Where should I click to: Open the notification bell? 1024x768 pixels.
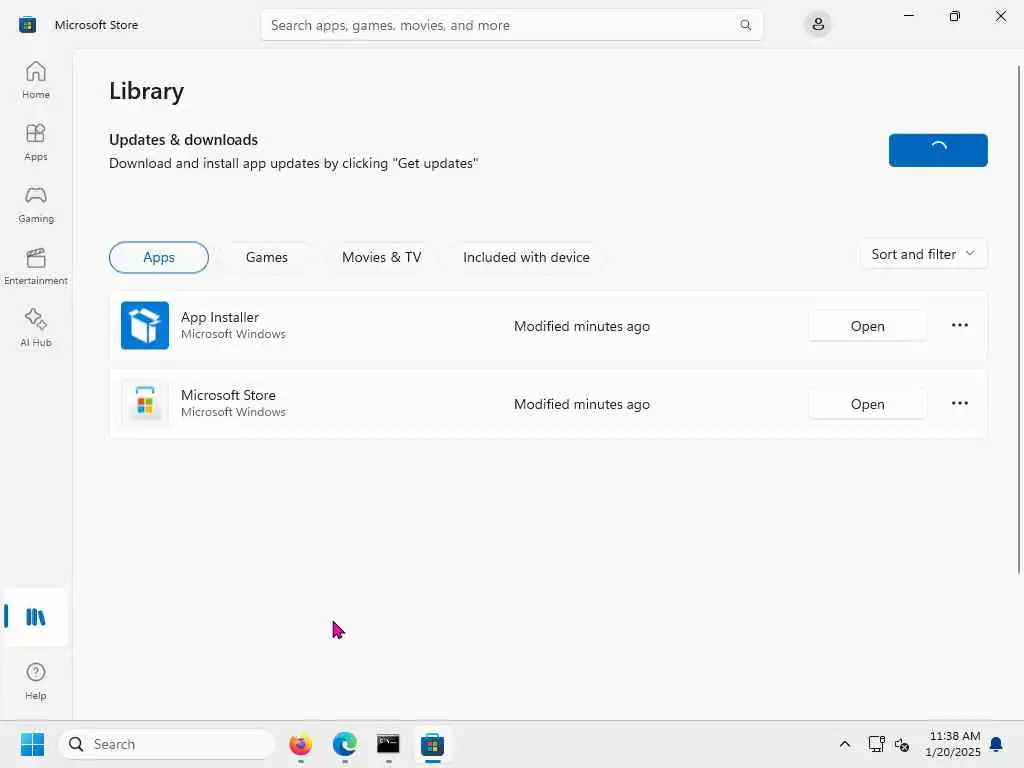(996, 744)
